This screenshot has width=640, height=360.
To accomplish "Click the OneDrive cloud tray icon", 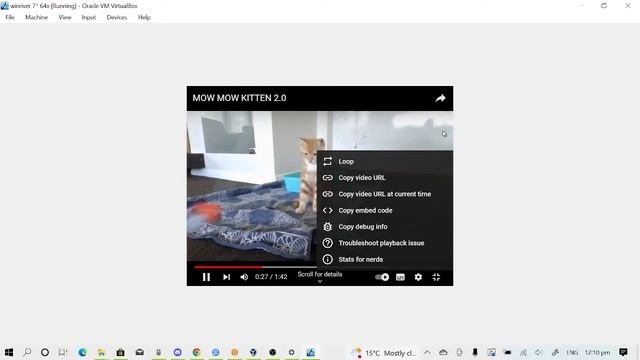I will click(x=443, y=352).
